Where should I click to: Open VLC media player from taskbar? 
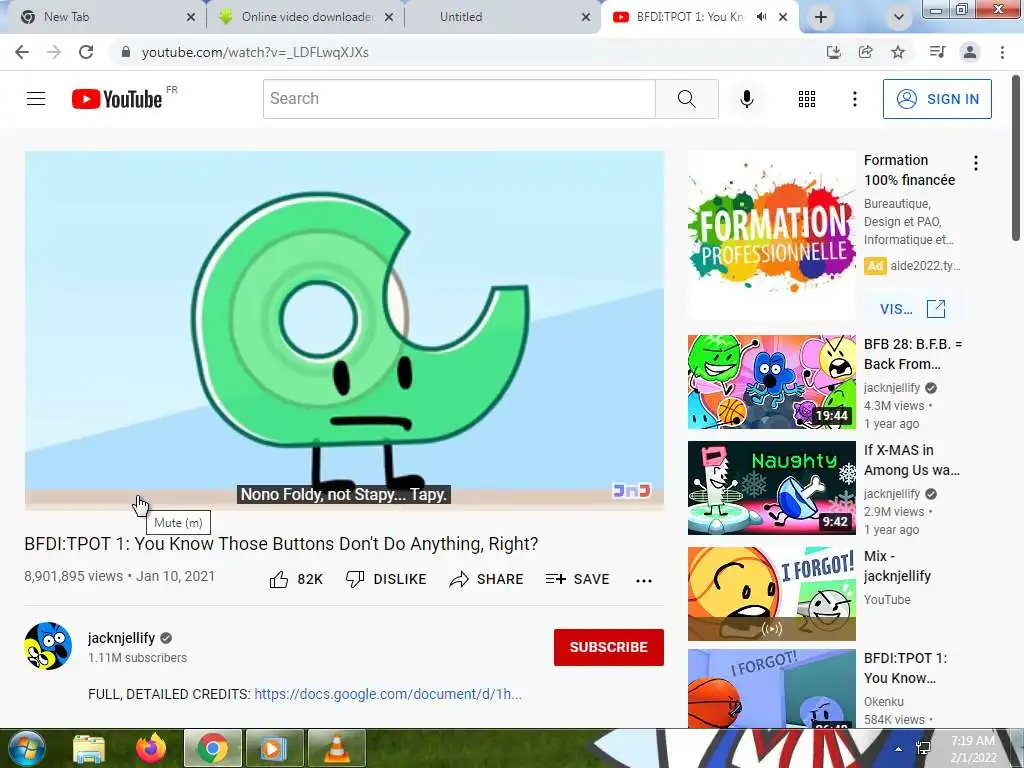336,748
